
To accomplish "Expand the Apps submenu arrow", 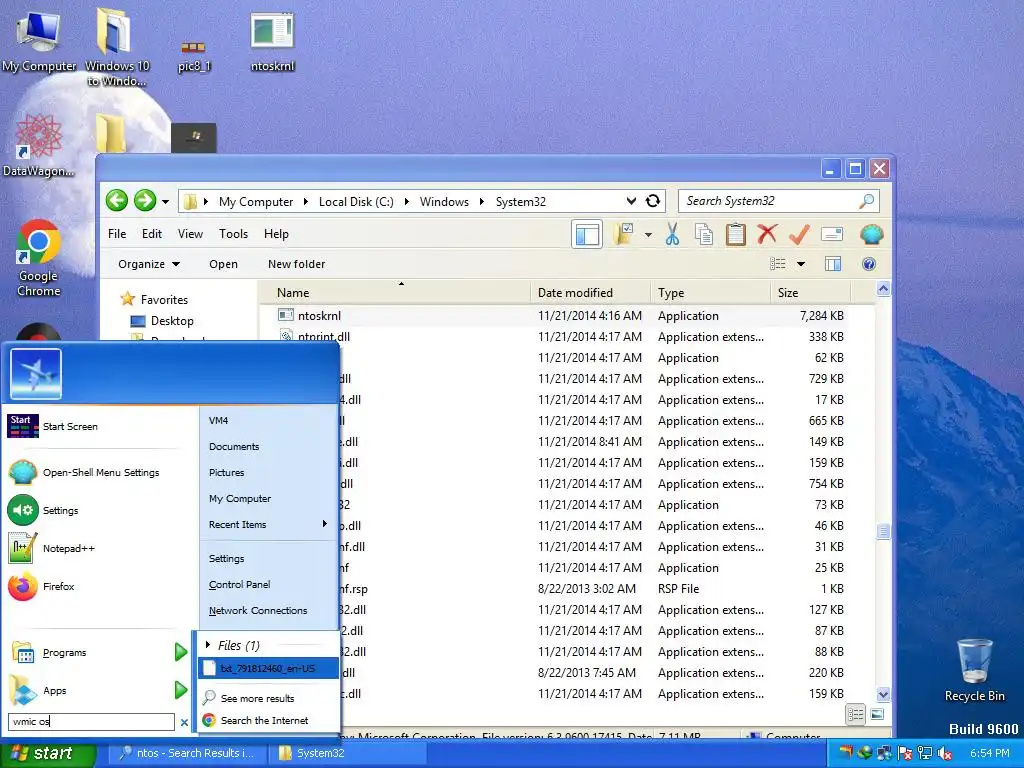I will point(180,690).
